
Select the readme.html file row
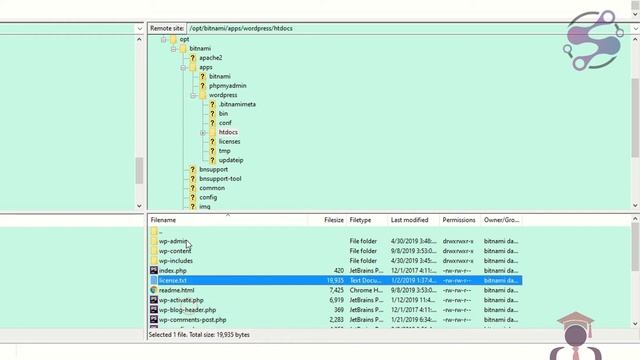click(x=335, y=290)
